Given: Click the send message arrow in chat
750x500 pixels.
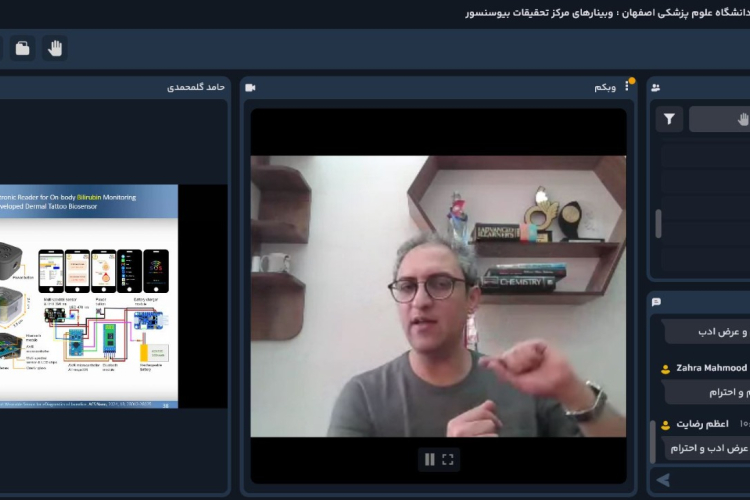Looking at the screenshot, I should (662, 481).
